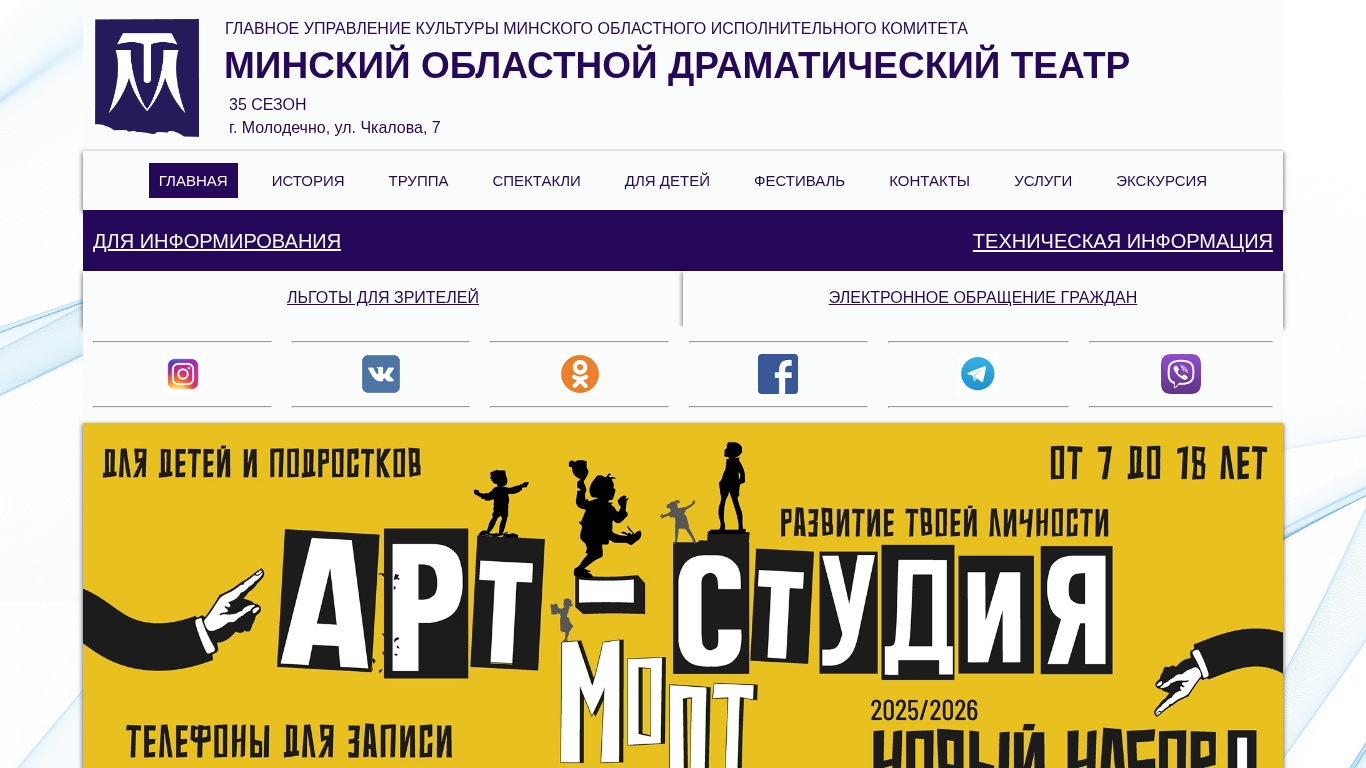Follow ЭЛЕКТРОННОЕ ОБРАЩЕНИЕ ГРАЖДАН link

click(983, 297)
